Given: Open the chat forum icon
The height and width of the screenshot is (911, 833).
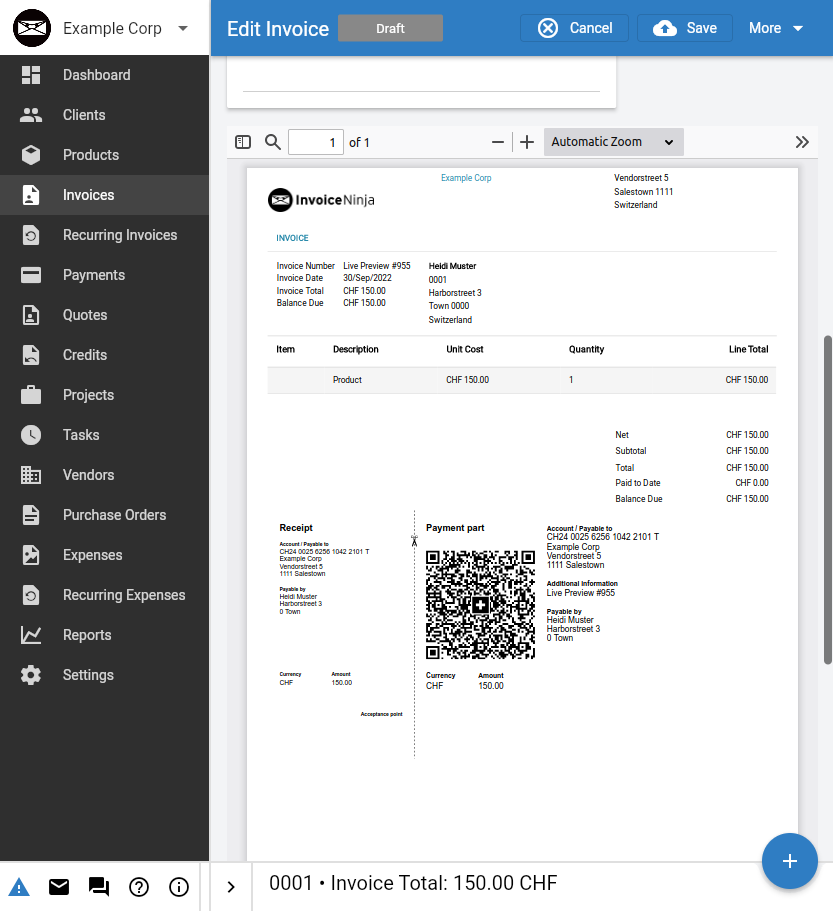Looking at the screenshot, I should tap(99, 887).
